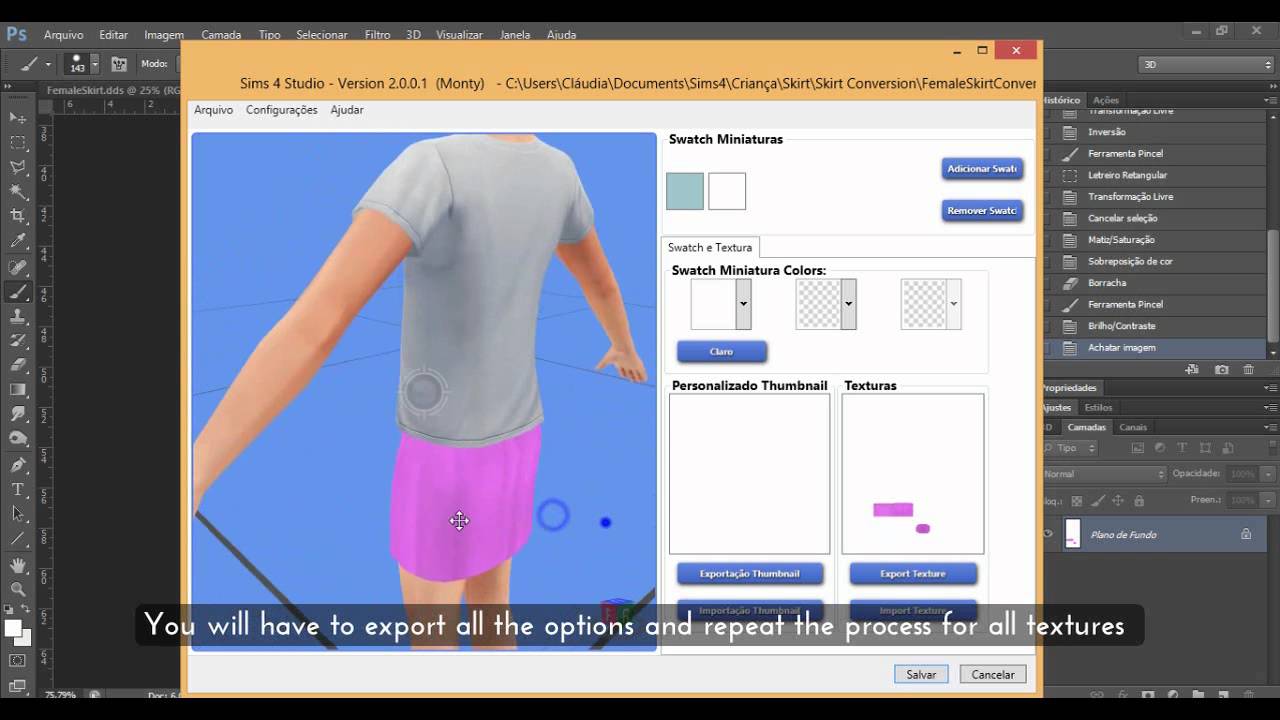
Task: Open History panel flyout menu
Action: pos(1271,100)
